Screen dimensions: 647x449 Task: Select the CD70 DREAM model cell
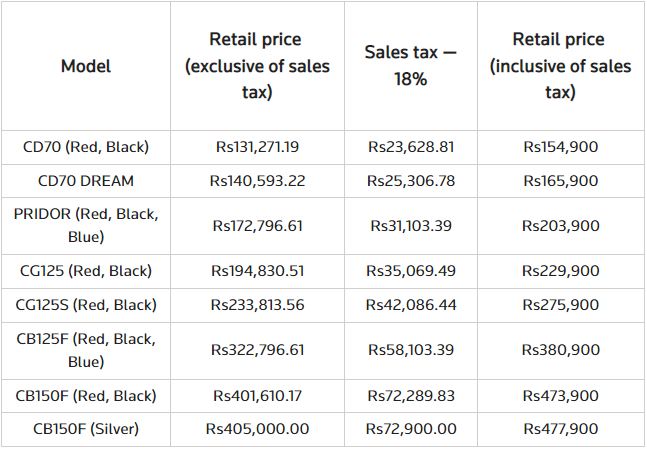(86, 181)
